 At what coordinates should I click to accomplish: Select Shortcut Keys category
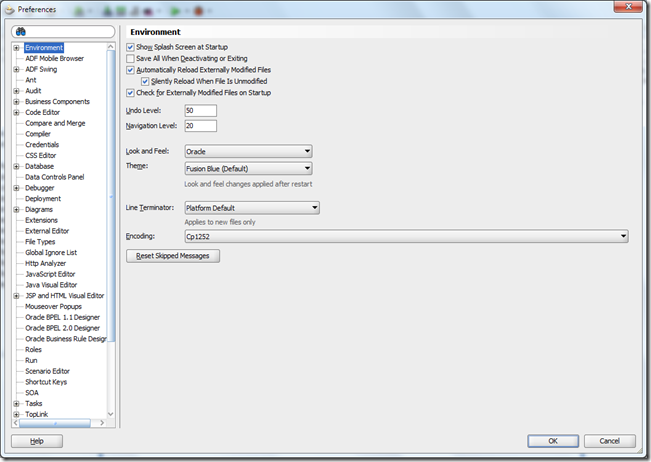pyautogui.click(x=46, y=382)
